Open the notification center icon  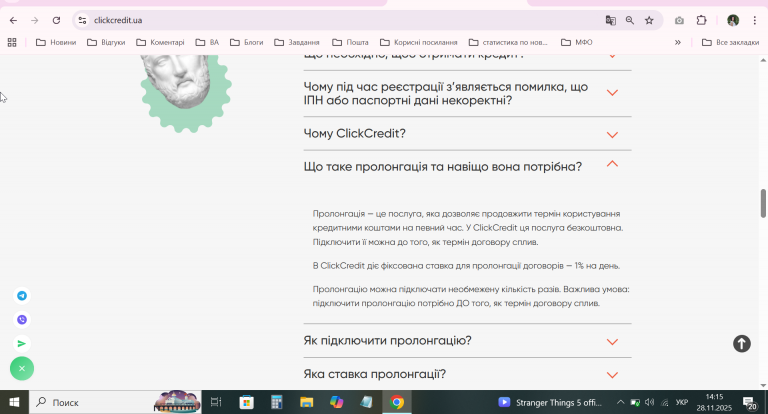(750, 403)
